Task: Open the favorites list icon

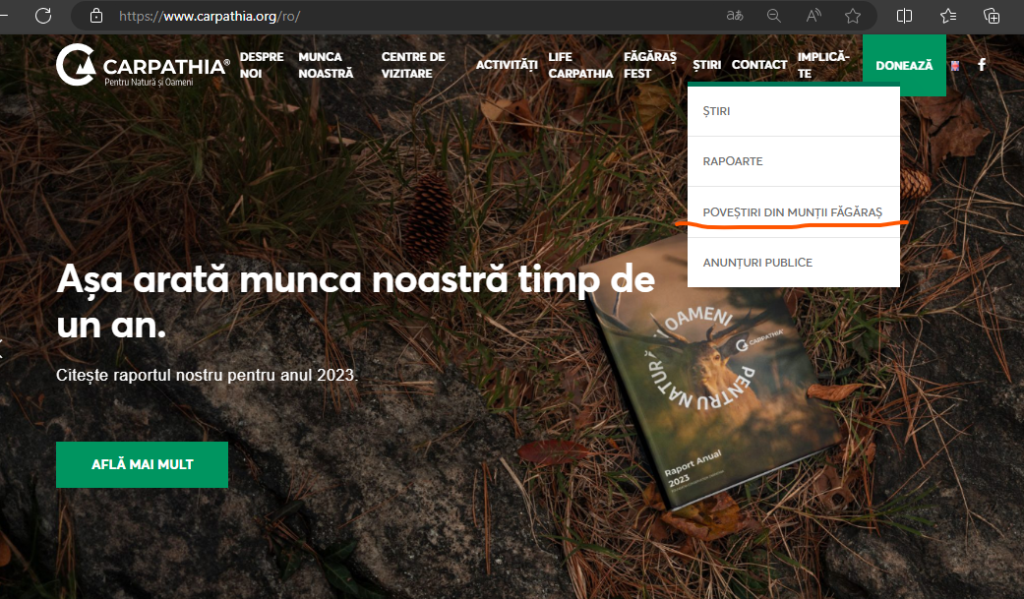Action: 948,16
